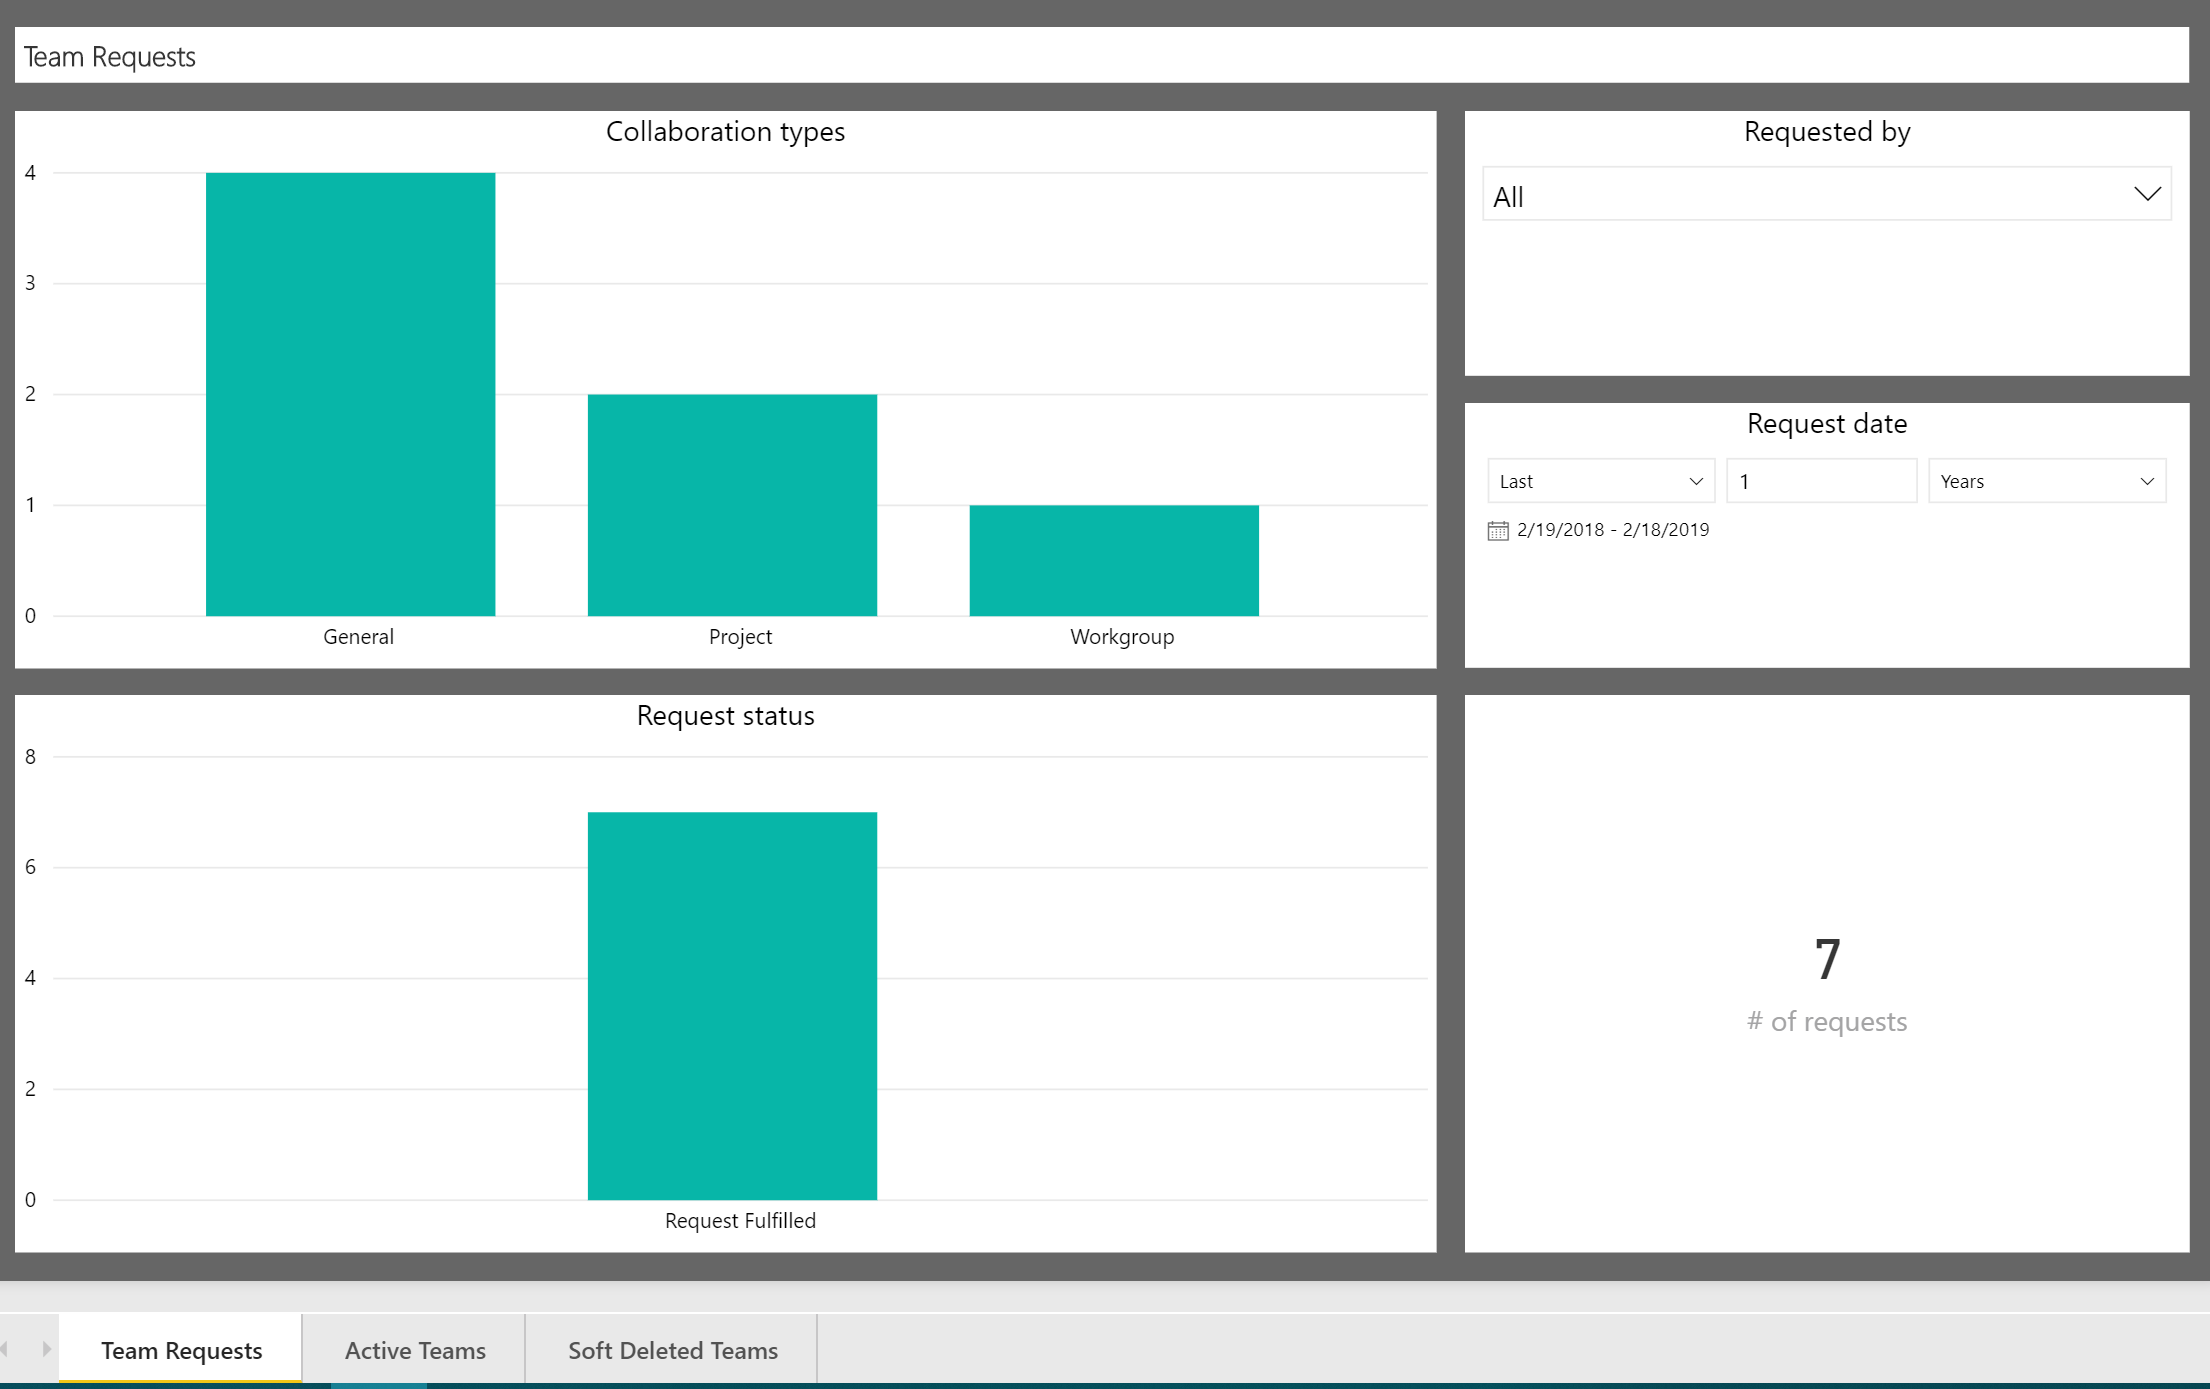Image resolution: width=2210 pixels, height=1389 pixels.
Task: Expand the Years unit dropdown
Action: coord(2046,481)
